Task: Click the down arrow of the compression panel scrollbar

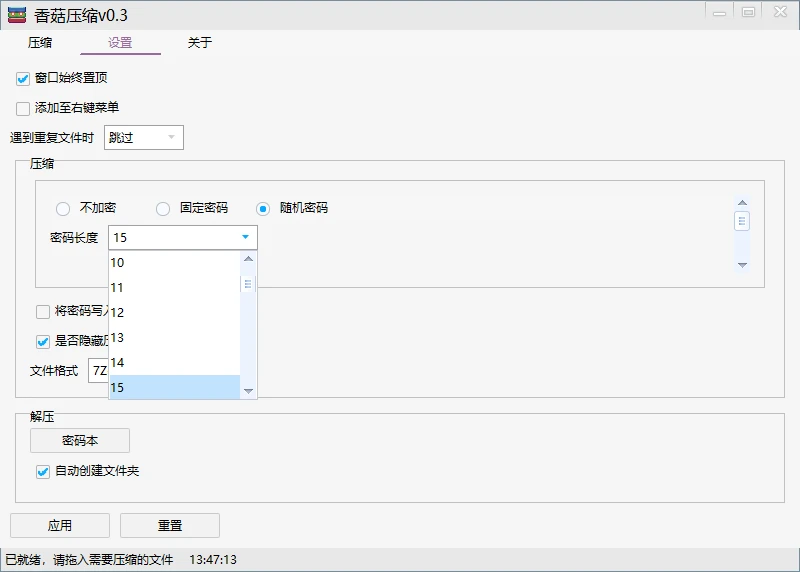Action: coord(742,265)
